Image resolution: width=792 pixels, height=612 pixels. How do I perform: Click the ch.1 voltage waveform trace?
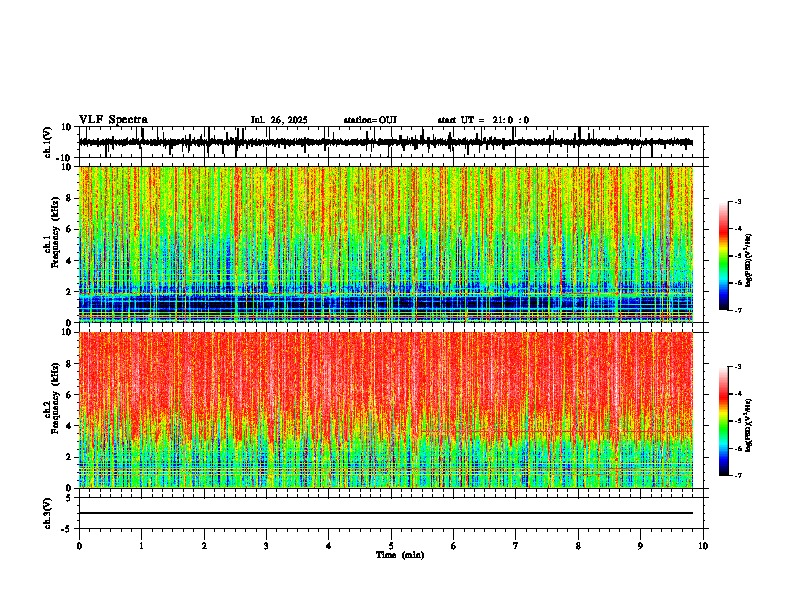coord(386,142)
